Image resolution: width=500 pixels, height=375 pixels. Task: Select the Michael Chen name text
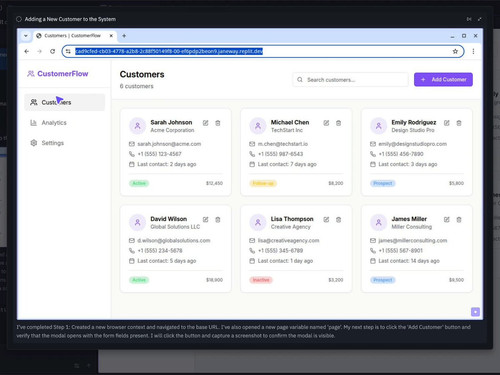click(x=290, y=122)
